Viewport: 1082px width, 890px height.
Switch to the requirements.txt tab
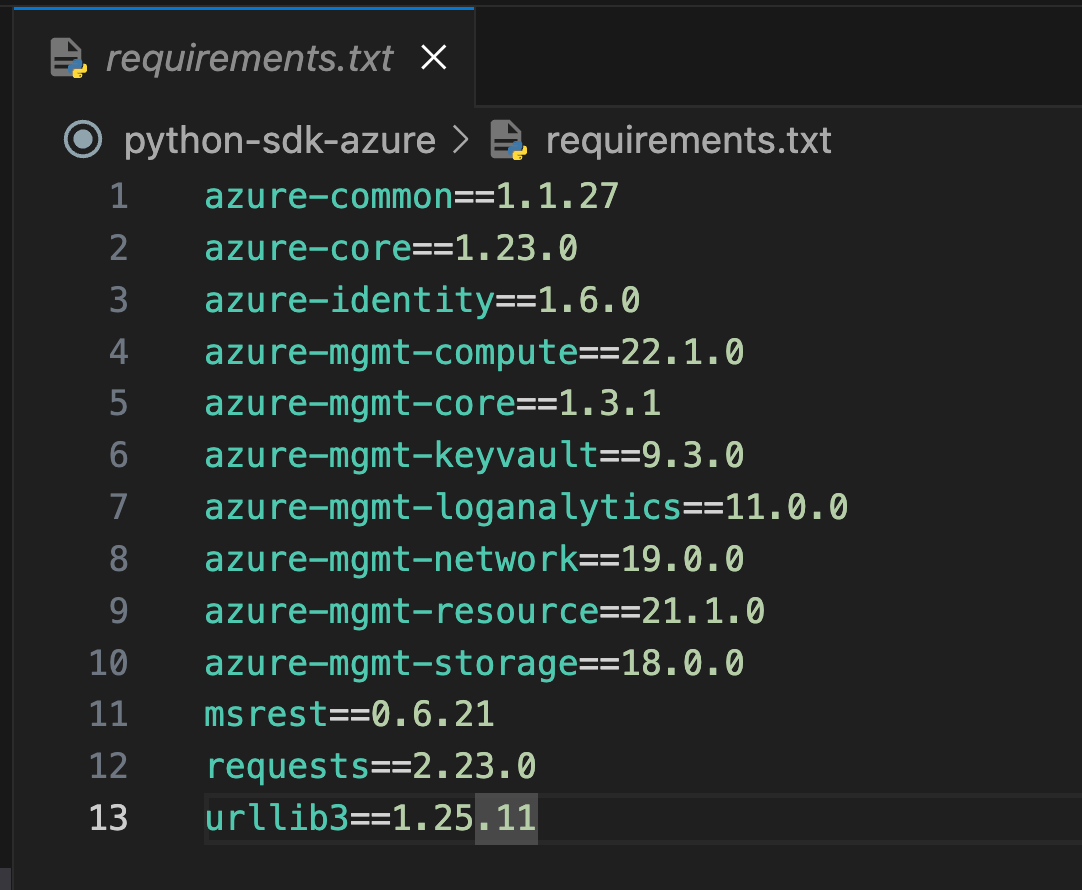pos(250,59)
